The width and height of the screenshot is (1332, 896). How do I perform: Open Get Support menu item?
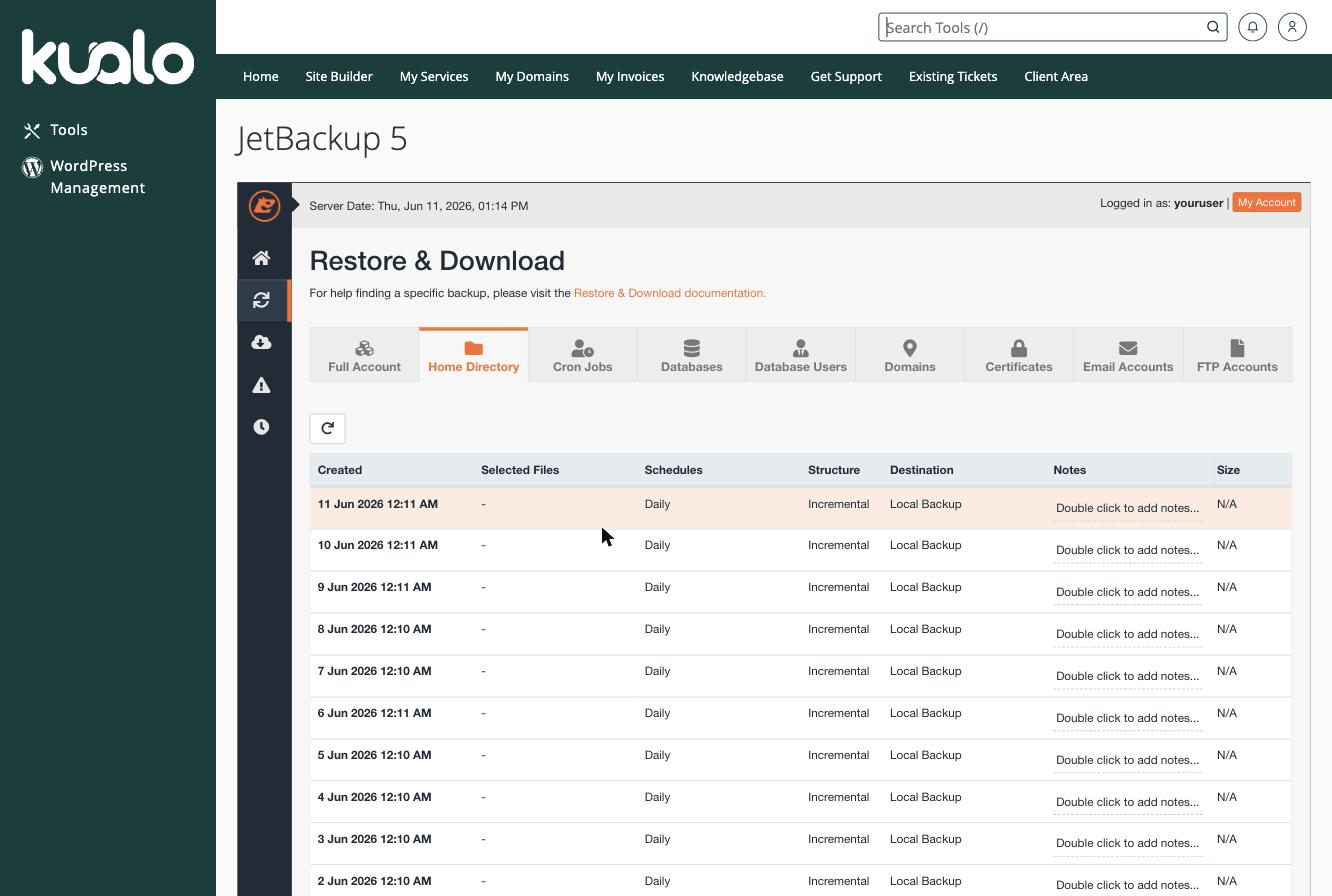(x=846, y=76)
